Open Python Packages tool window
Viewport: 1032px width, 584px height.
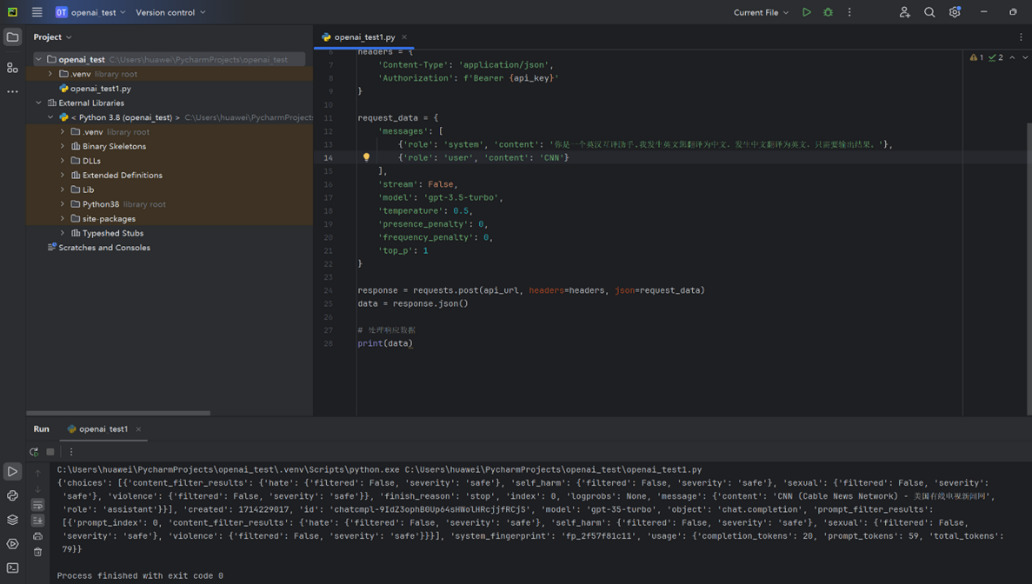13,495
